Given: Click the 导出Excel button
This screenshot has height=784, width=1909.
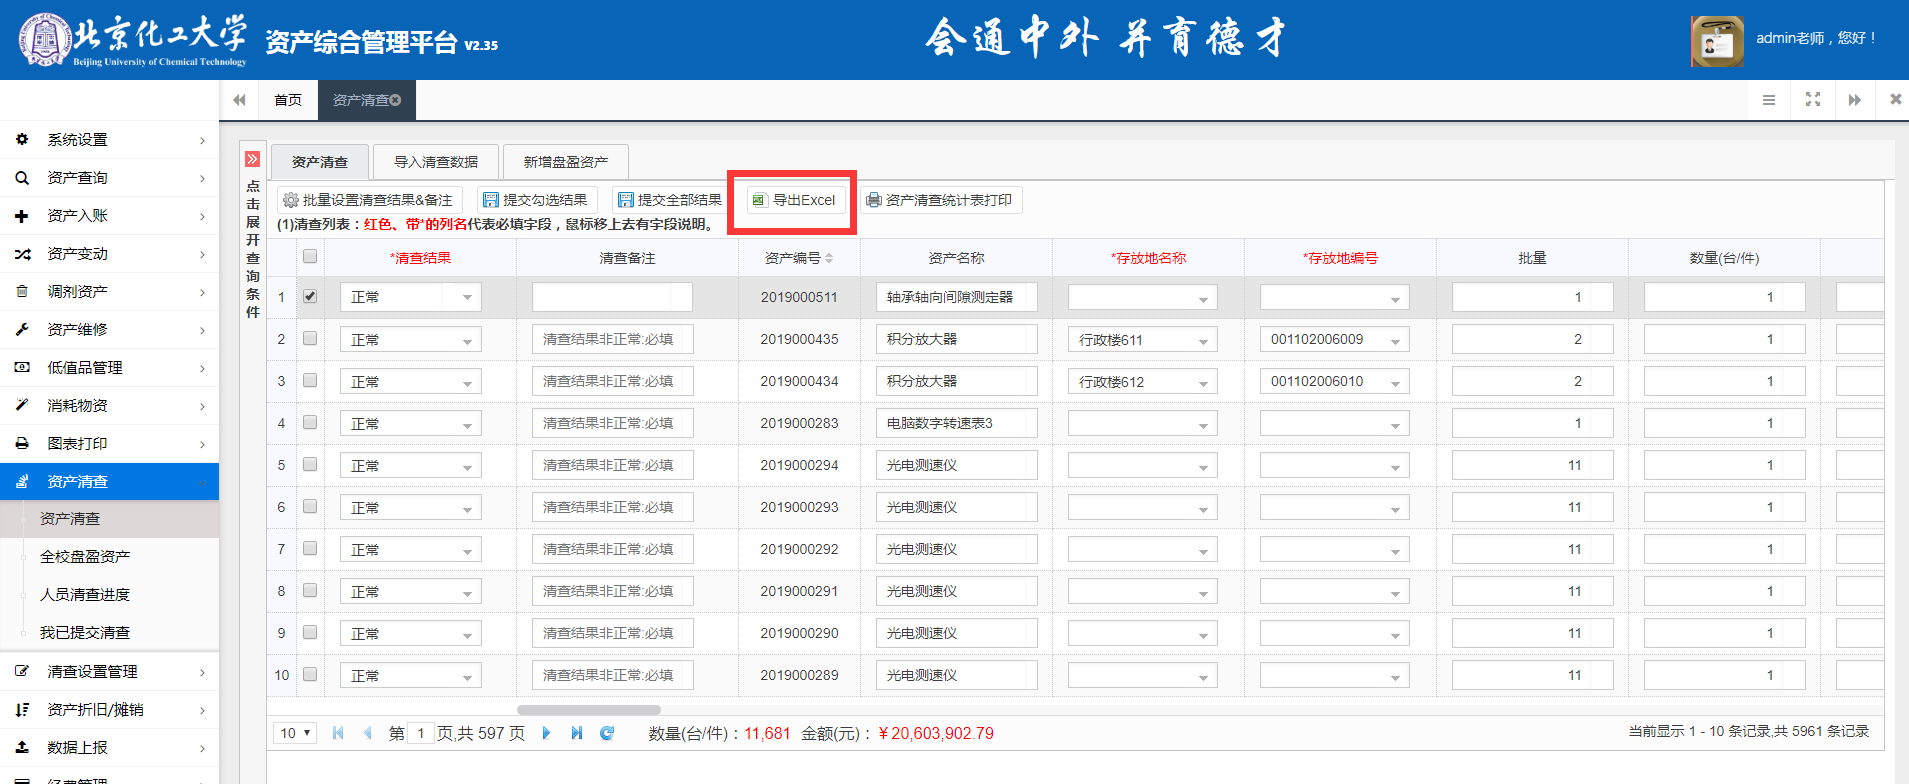Looking at the screenshot, I should click(x=794, y=200).
